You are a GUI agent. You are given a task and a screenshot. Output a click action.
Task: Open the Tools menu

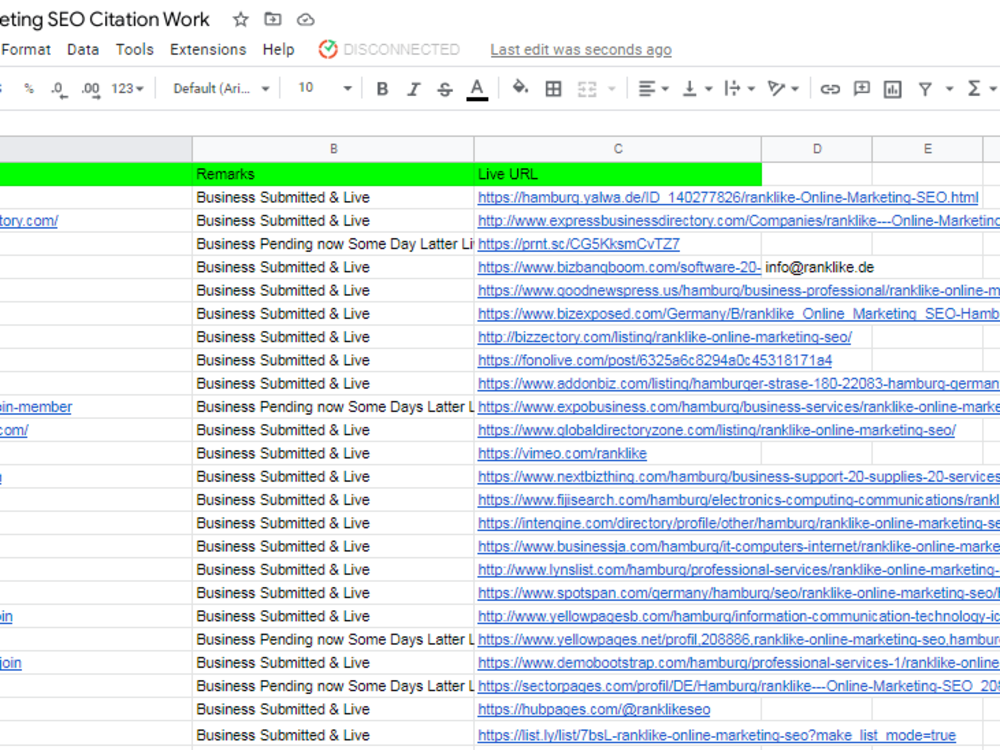pos(135,50)
